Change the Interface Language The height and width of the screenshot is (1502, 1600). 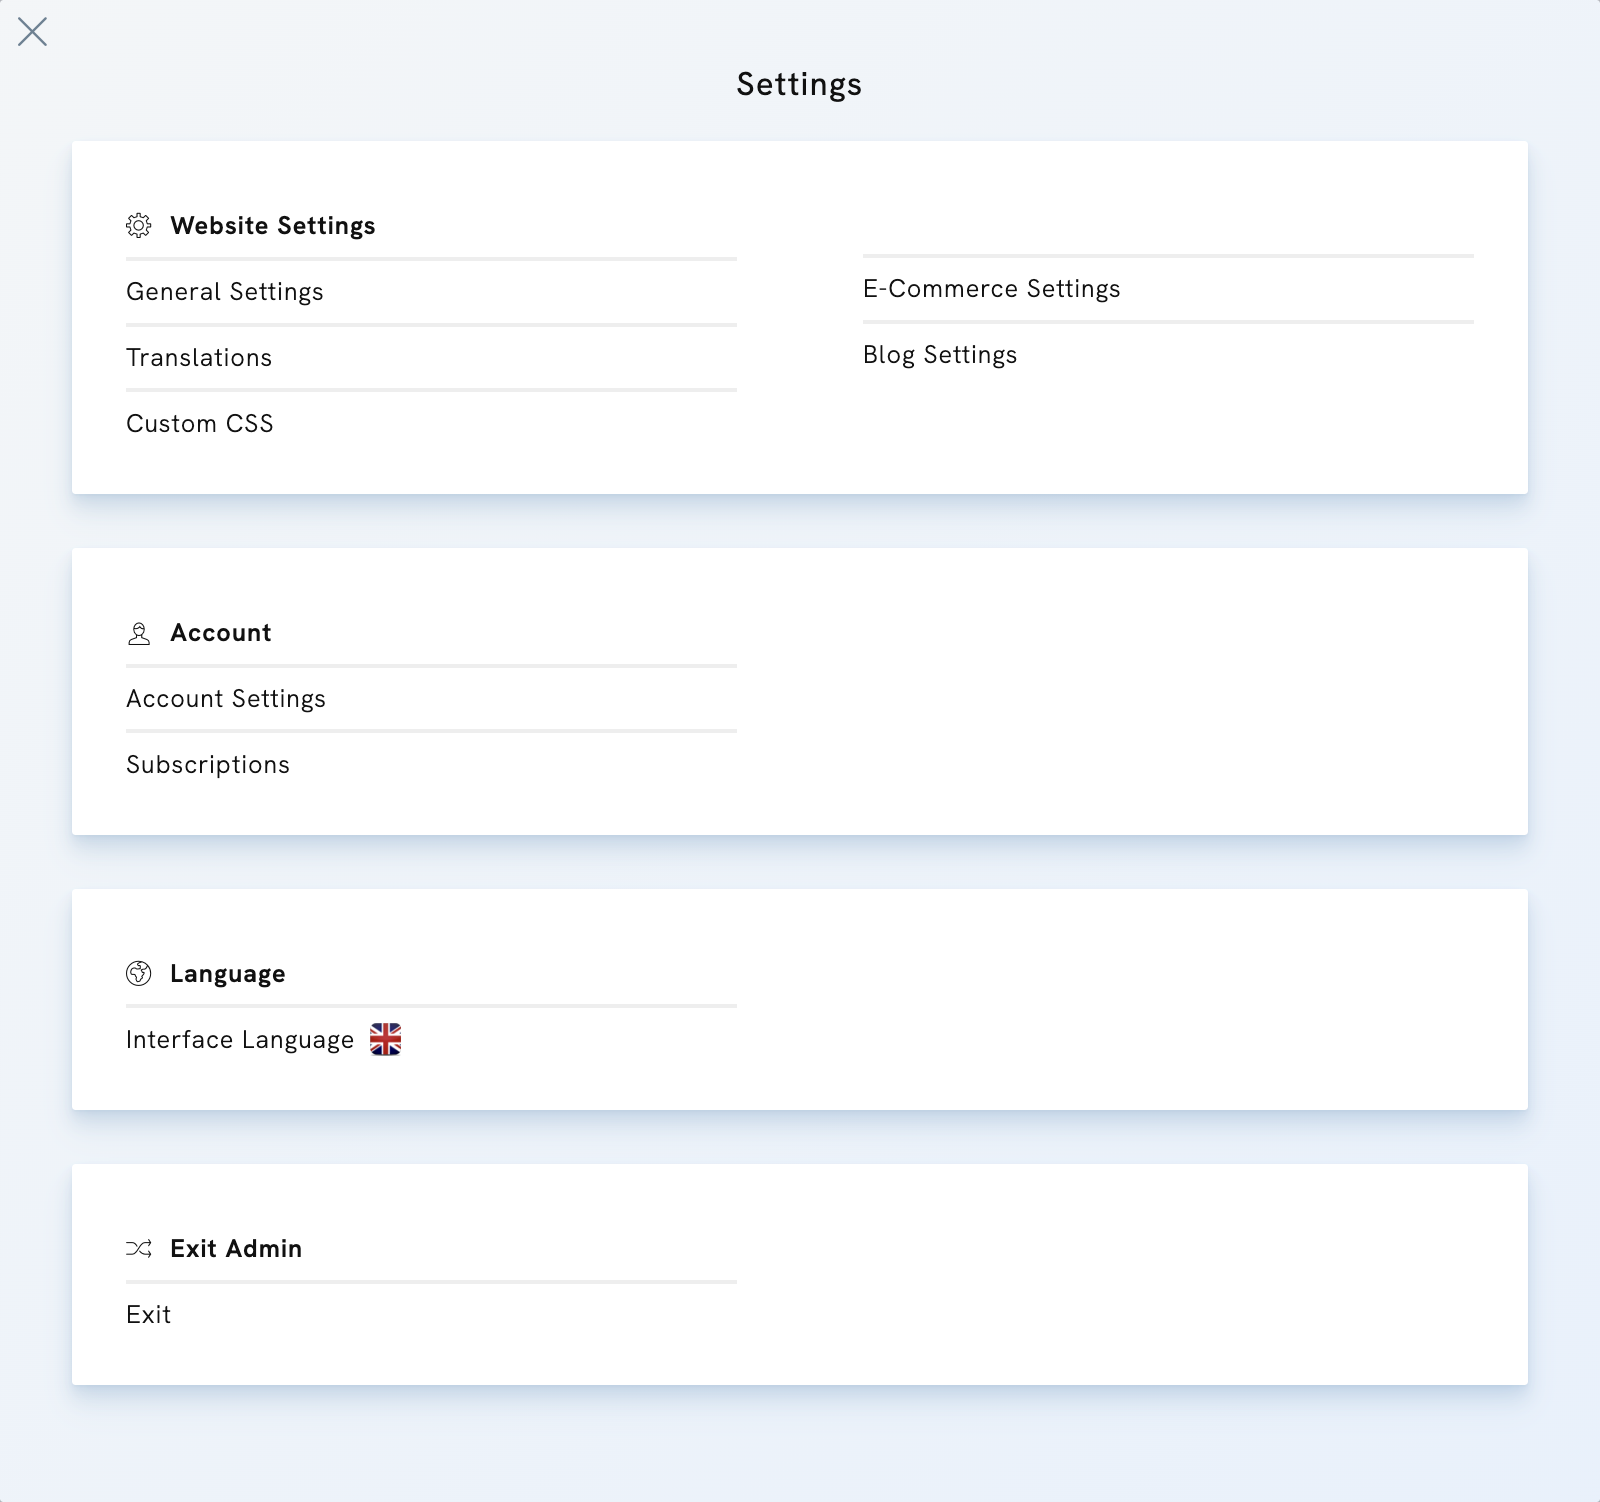[x=239, y=1039]
